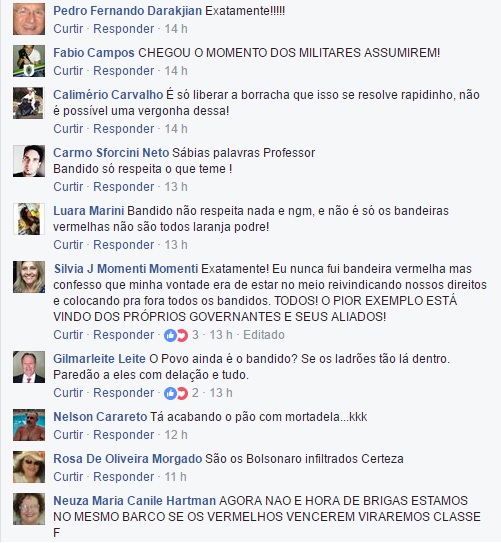The height and width of the screenshot is (543, 501).
Task: Open reactions on Silvia J Momenti's comment
Action: pos(181,335)
